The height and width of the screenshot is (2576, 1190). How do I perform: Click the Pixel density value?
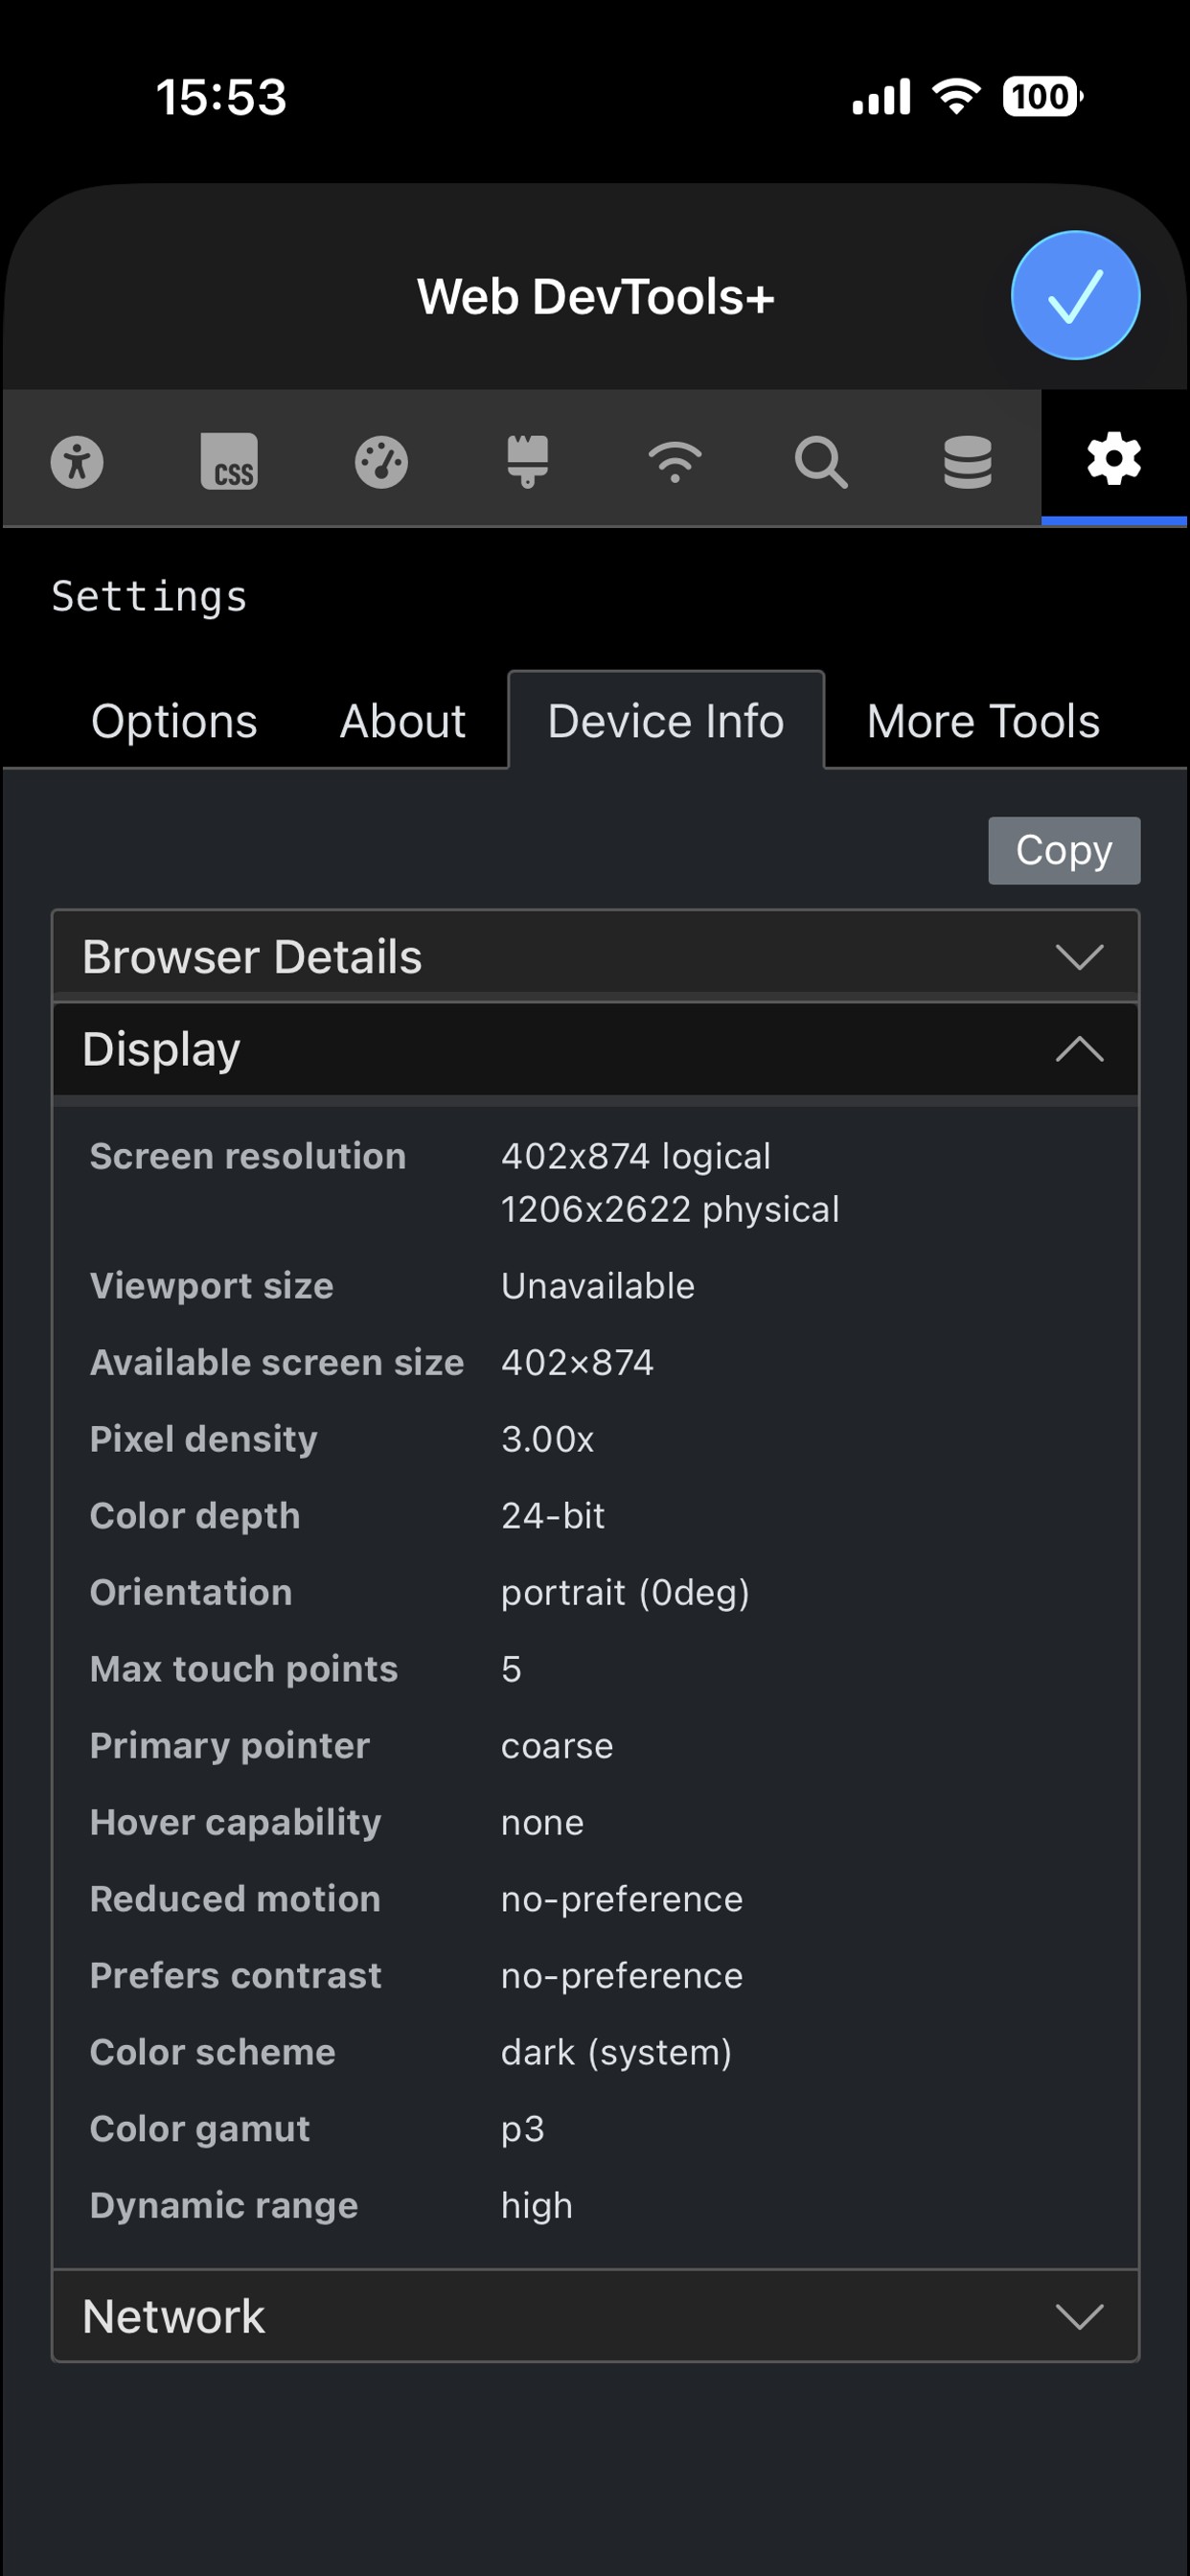tap(547, 1438)
